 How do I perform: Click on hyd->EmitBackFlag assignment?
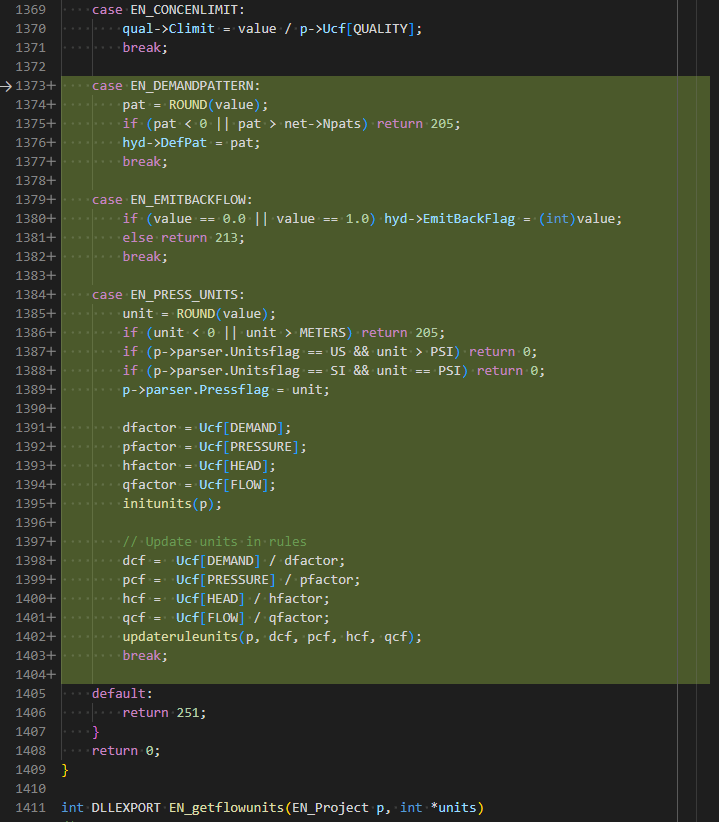point(450,219)
